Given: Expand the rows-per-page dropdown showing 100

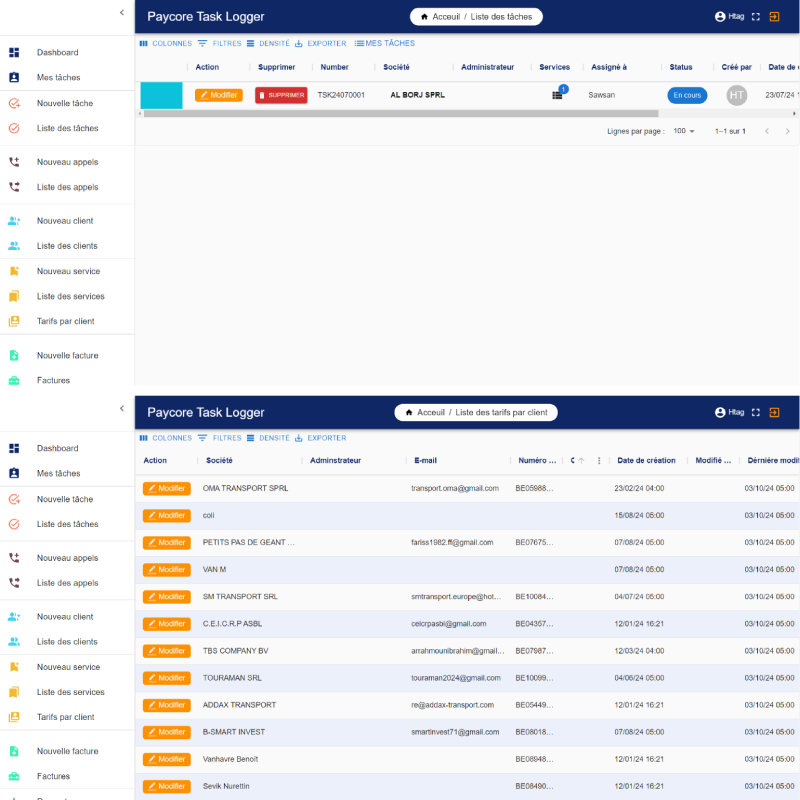Looking at the screenshot, I should coord(685,131).
